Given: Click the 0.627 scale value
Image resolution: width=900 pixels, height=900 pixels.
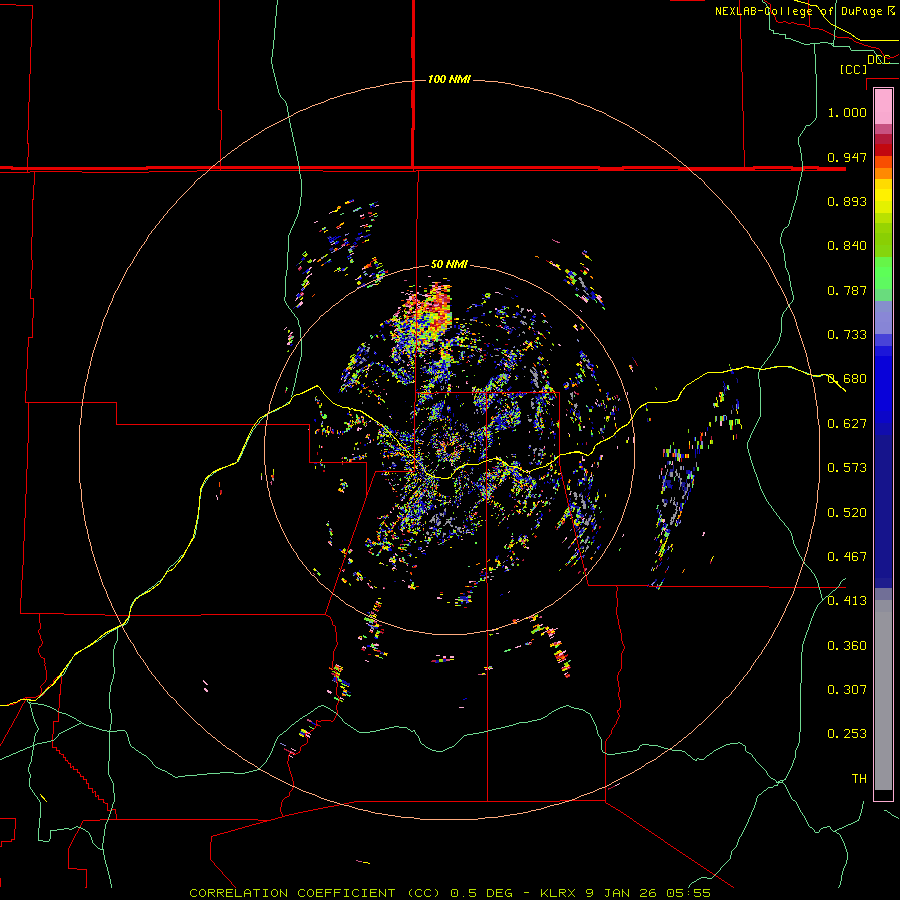Looking at the screenshot, I should coord(847,424).
